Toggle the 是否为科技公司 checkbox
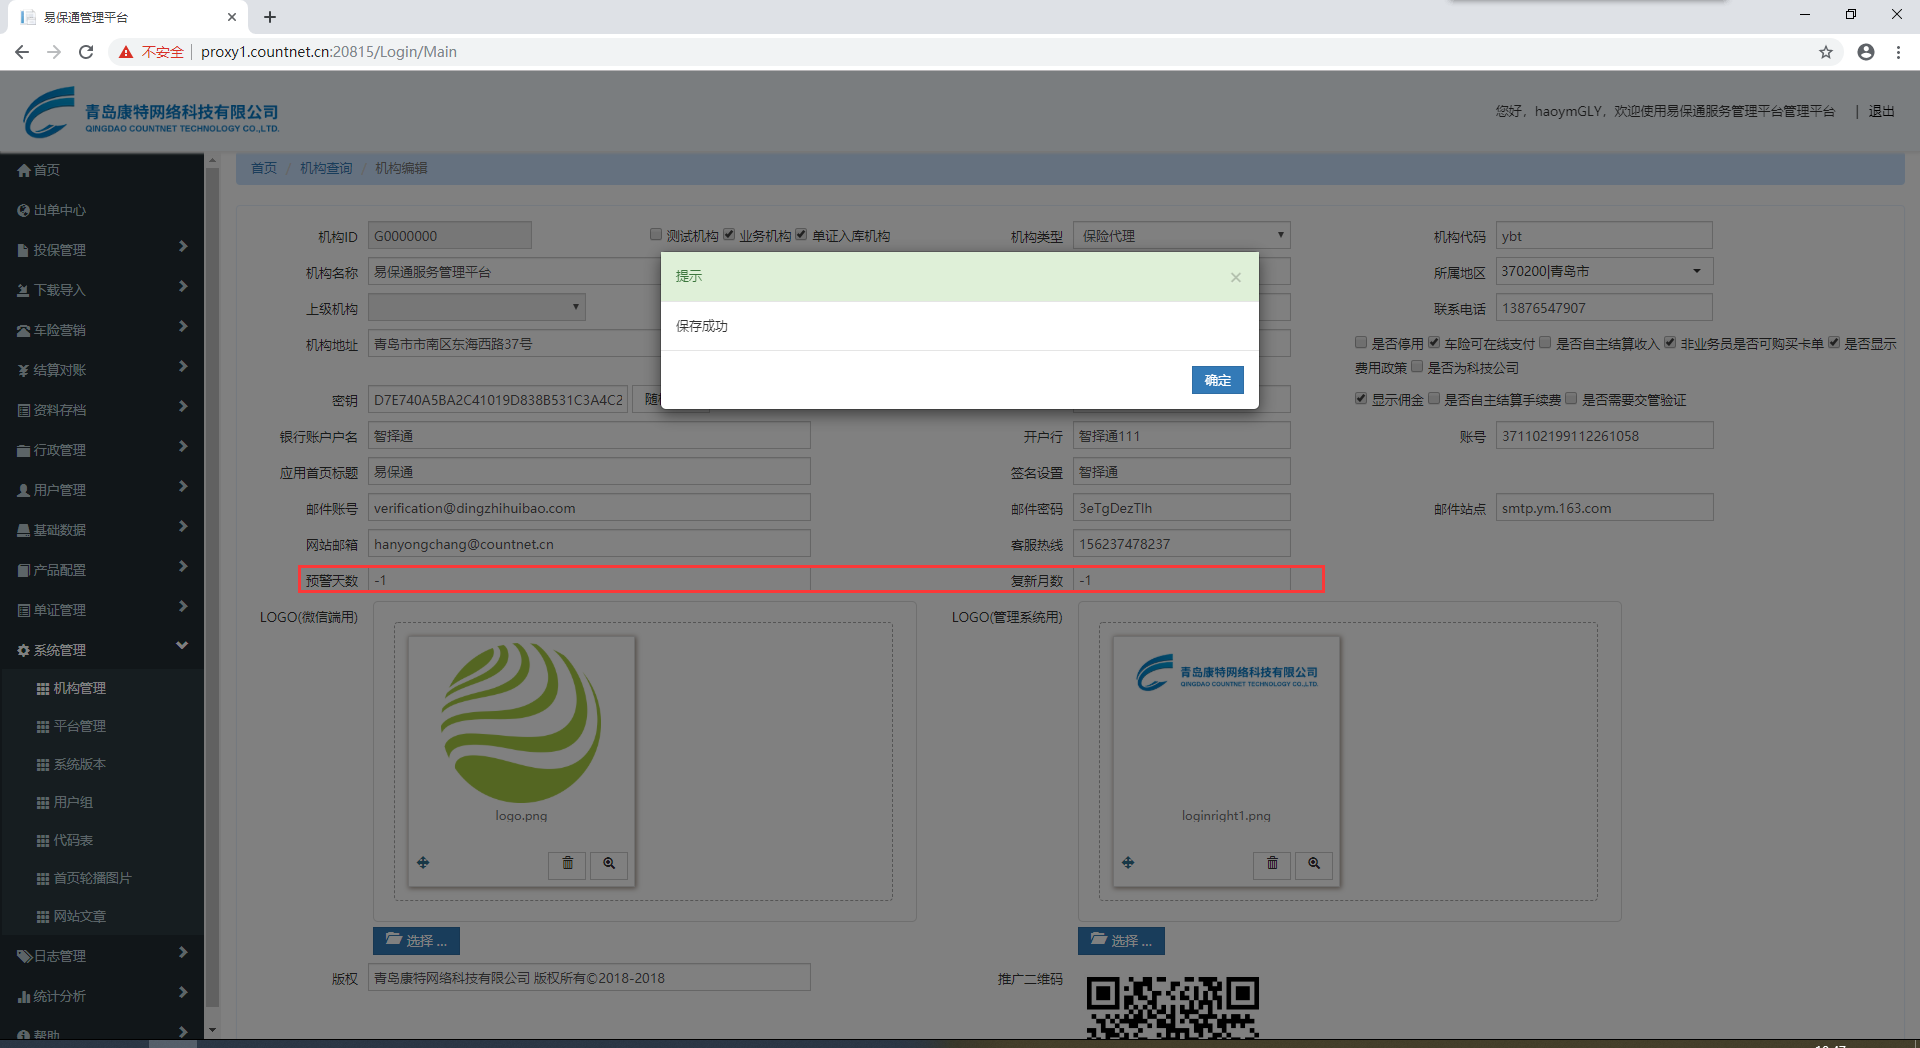This screenshot has height=1048, width=1920. pyautogui.click(x=1417, y=367)
